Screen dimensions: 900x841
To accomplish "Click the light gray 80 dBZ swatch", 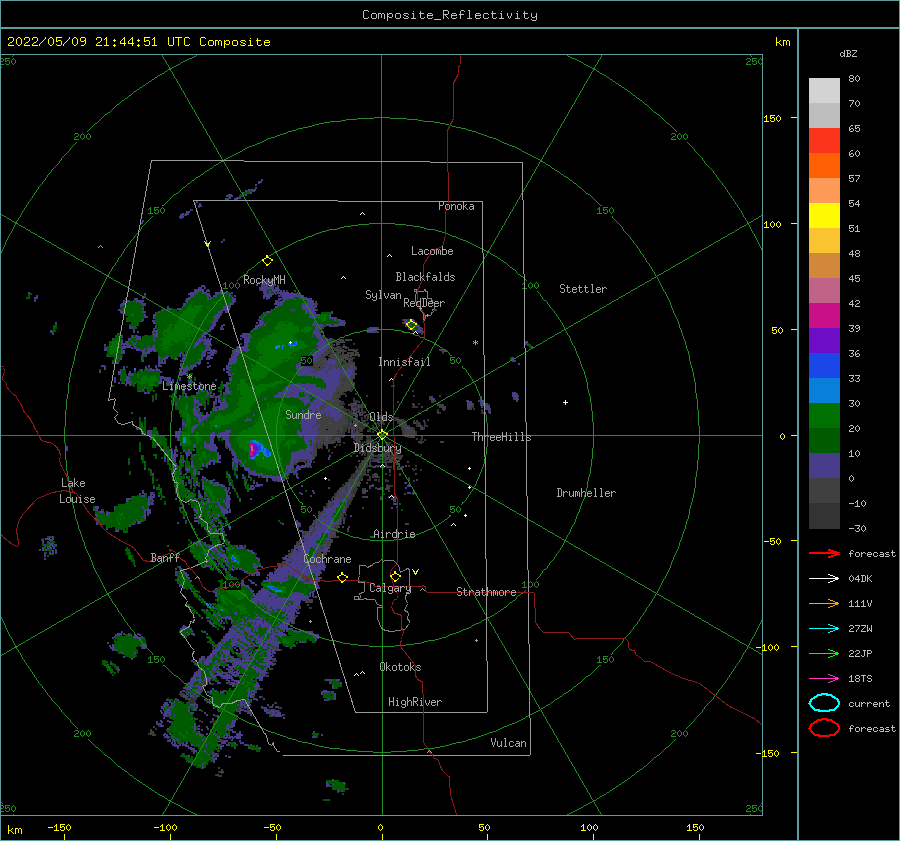I will point(824,90).
